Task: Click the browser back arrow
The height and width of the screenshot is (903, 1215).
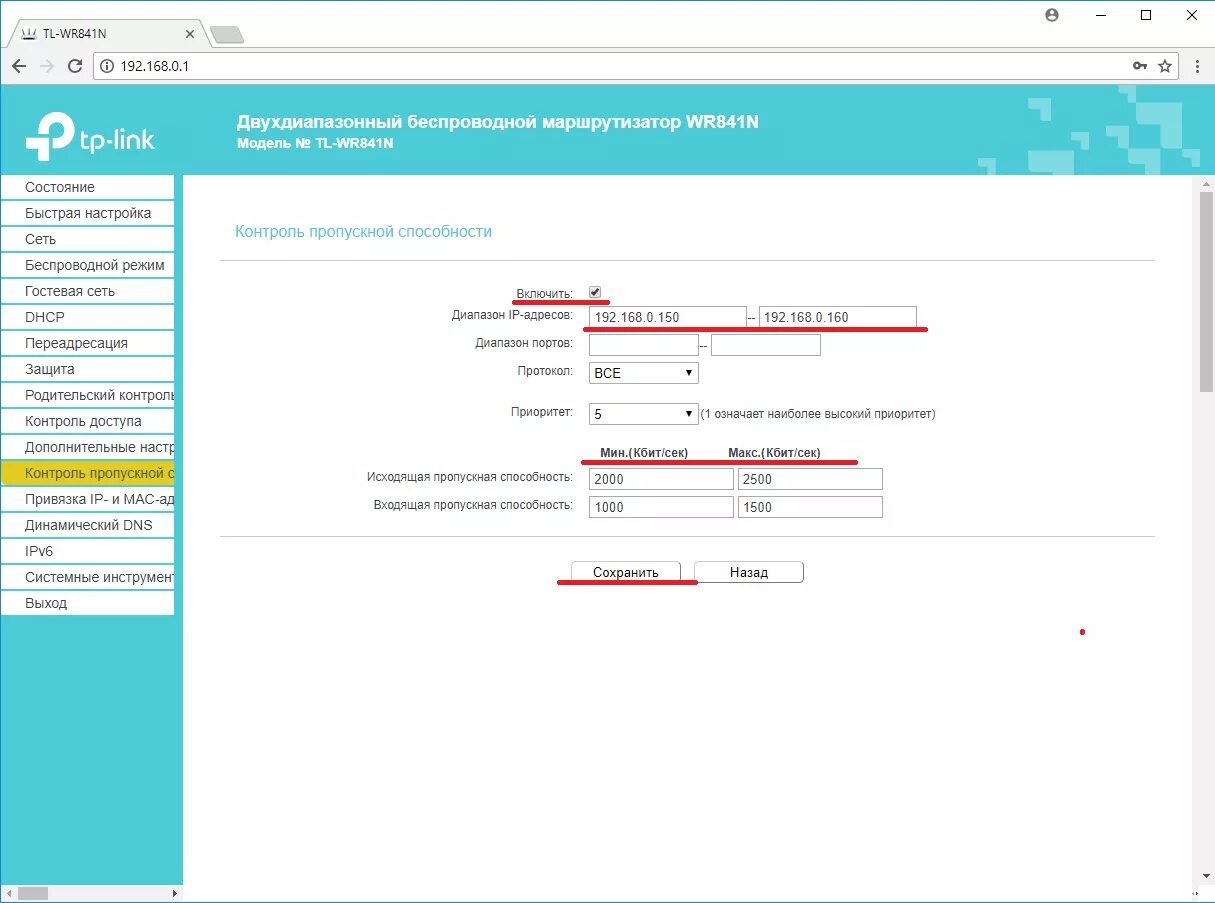Action: [19, 66]
